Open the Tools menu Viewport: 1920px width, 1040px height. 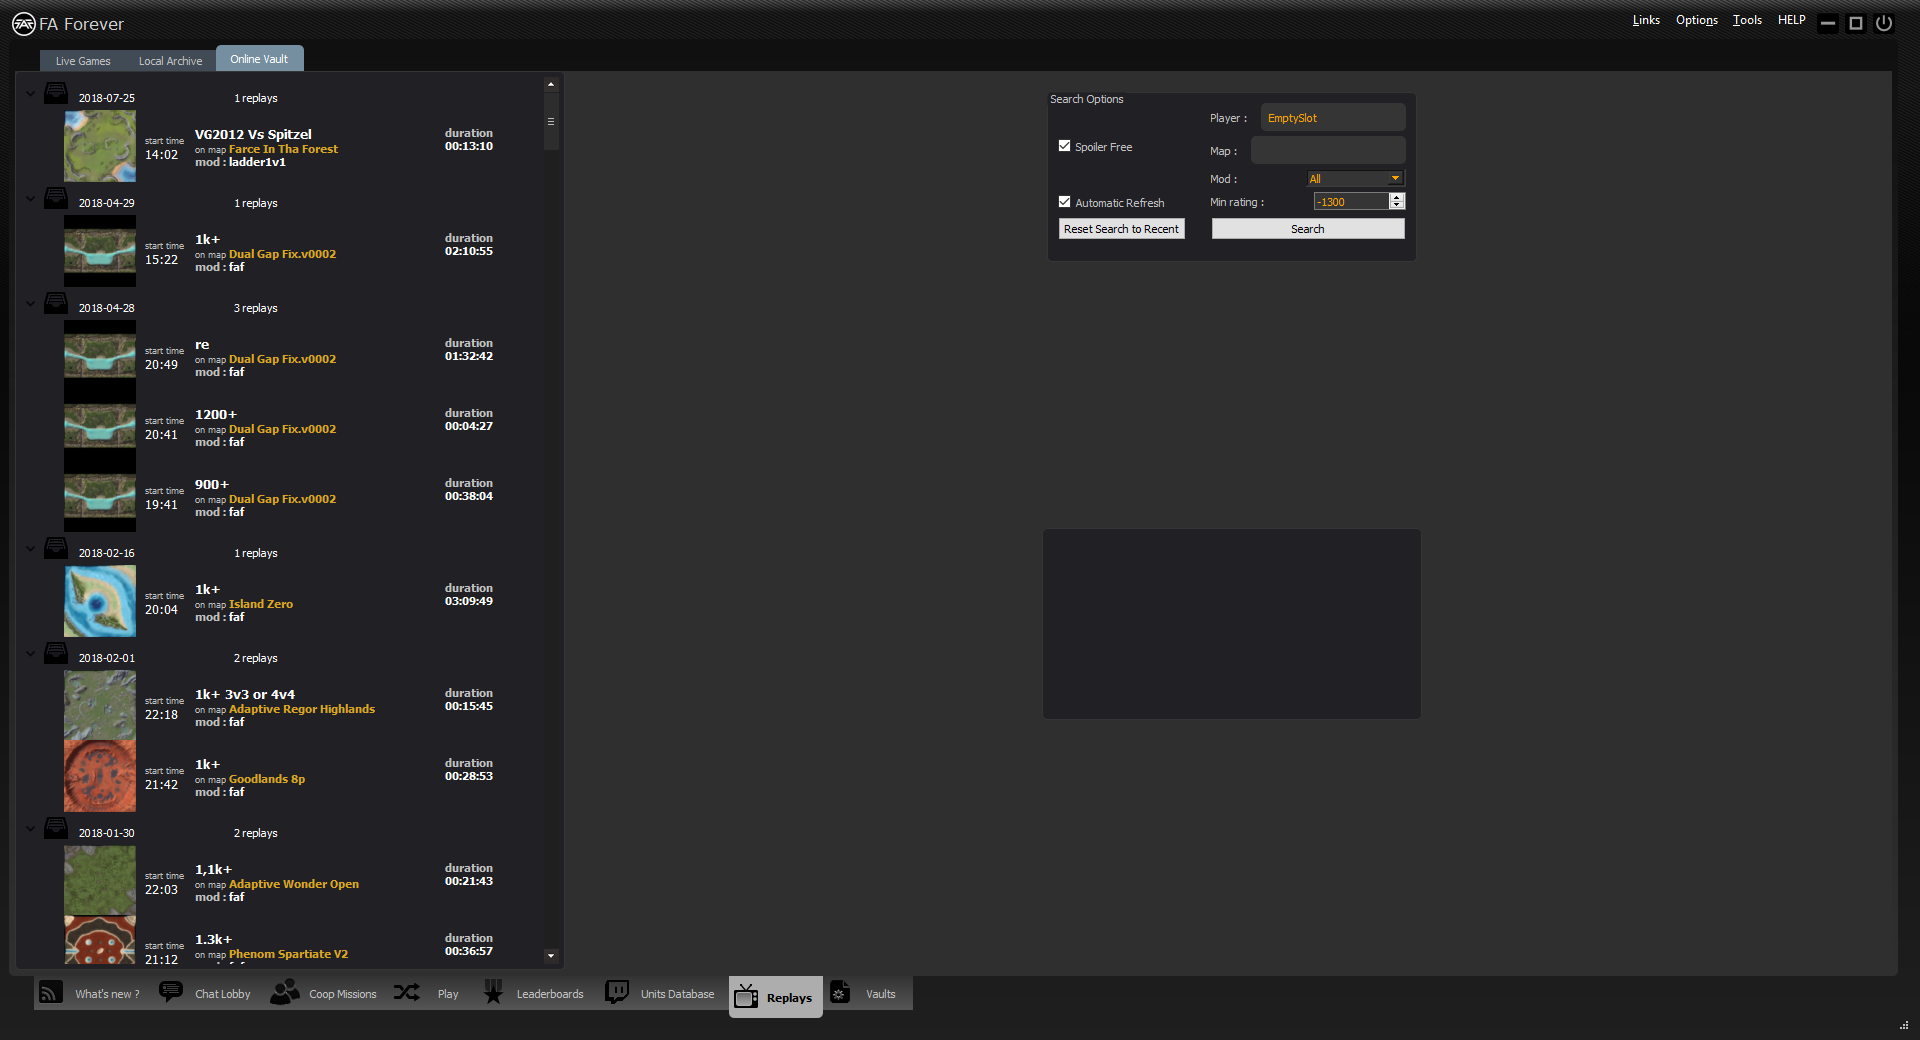point(1746,20)
